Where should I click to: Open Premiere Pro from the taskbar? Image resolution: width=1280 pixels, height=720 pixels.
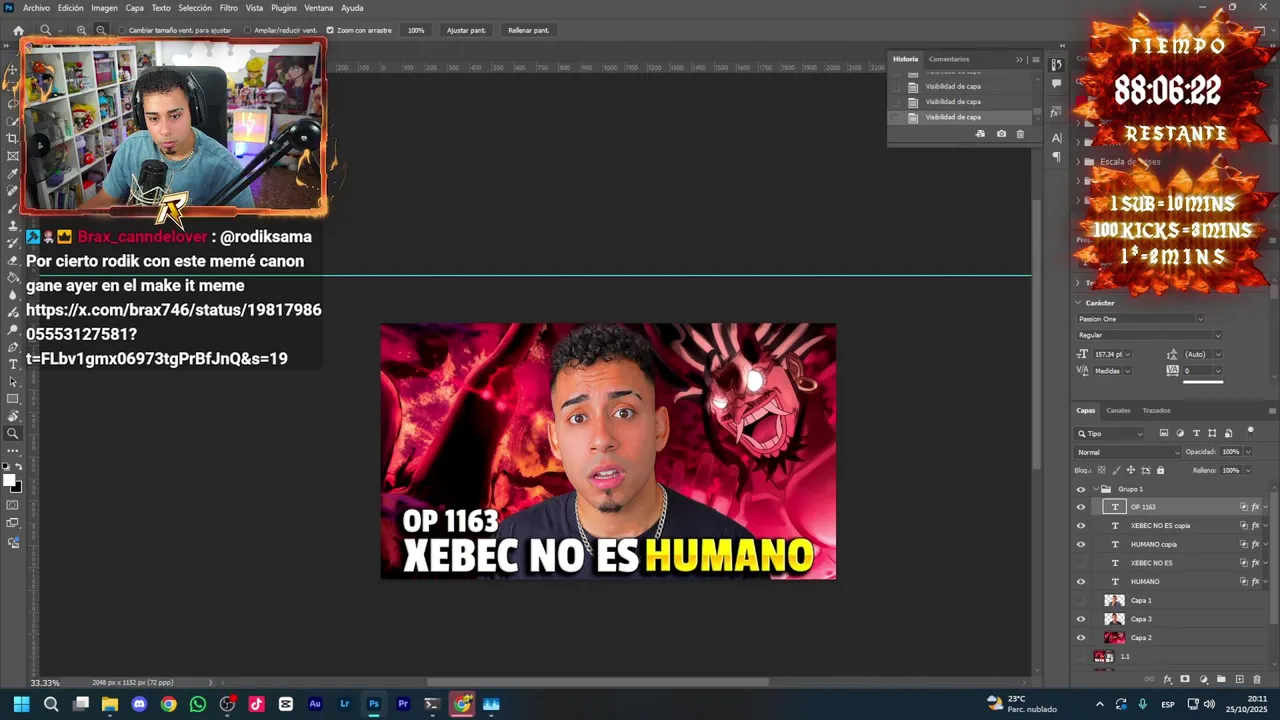tap(403, 704)
